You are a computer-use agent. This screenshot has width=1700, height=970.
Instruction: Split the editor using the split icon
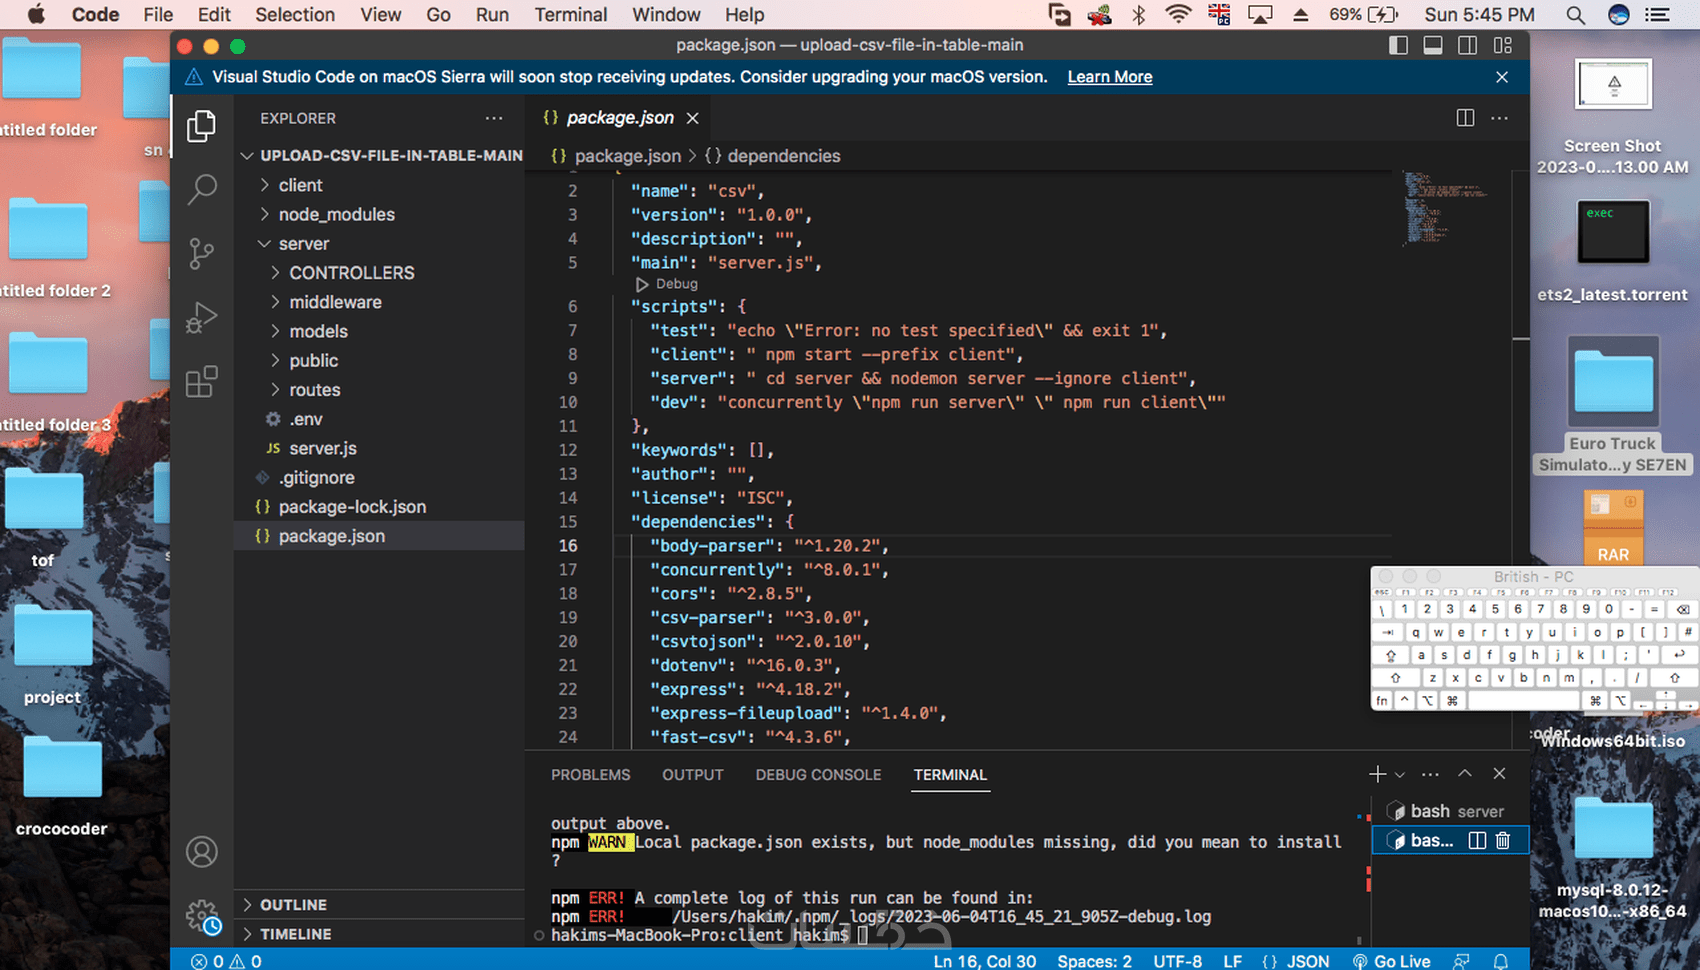click(x=1464, y=117)
